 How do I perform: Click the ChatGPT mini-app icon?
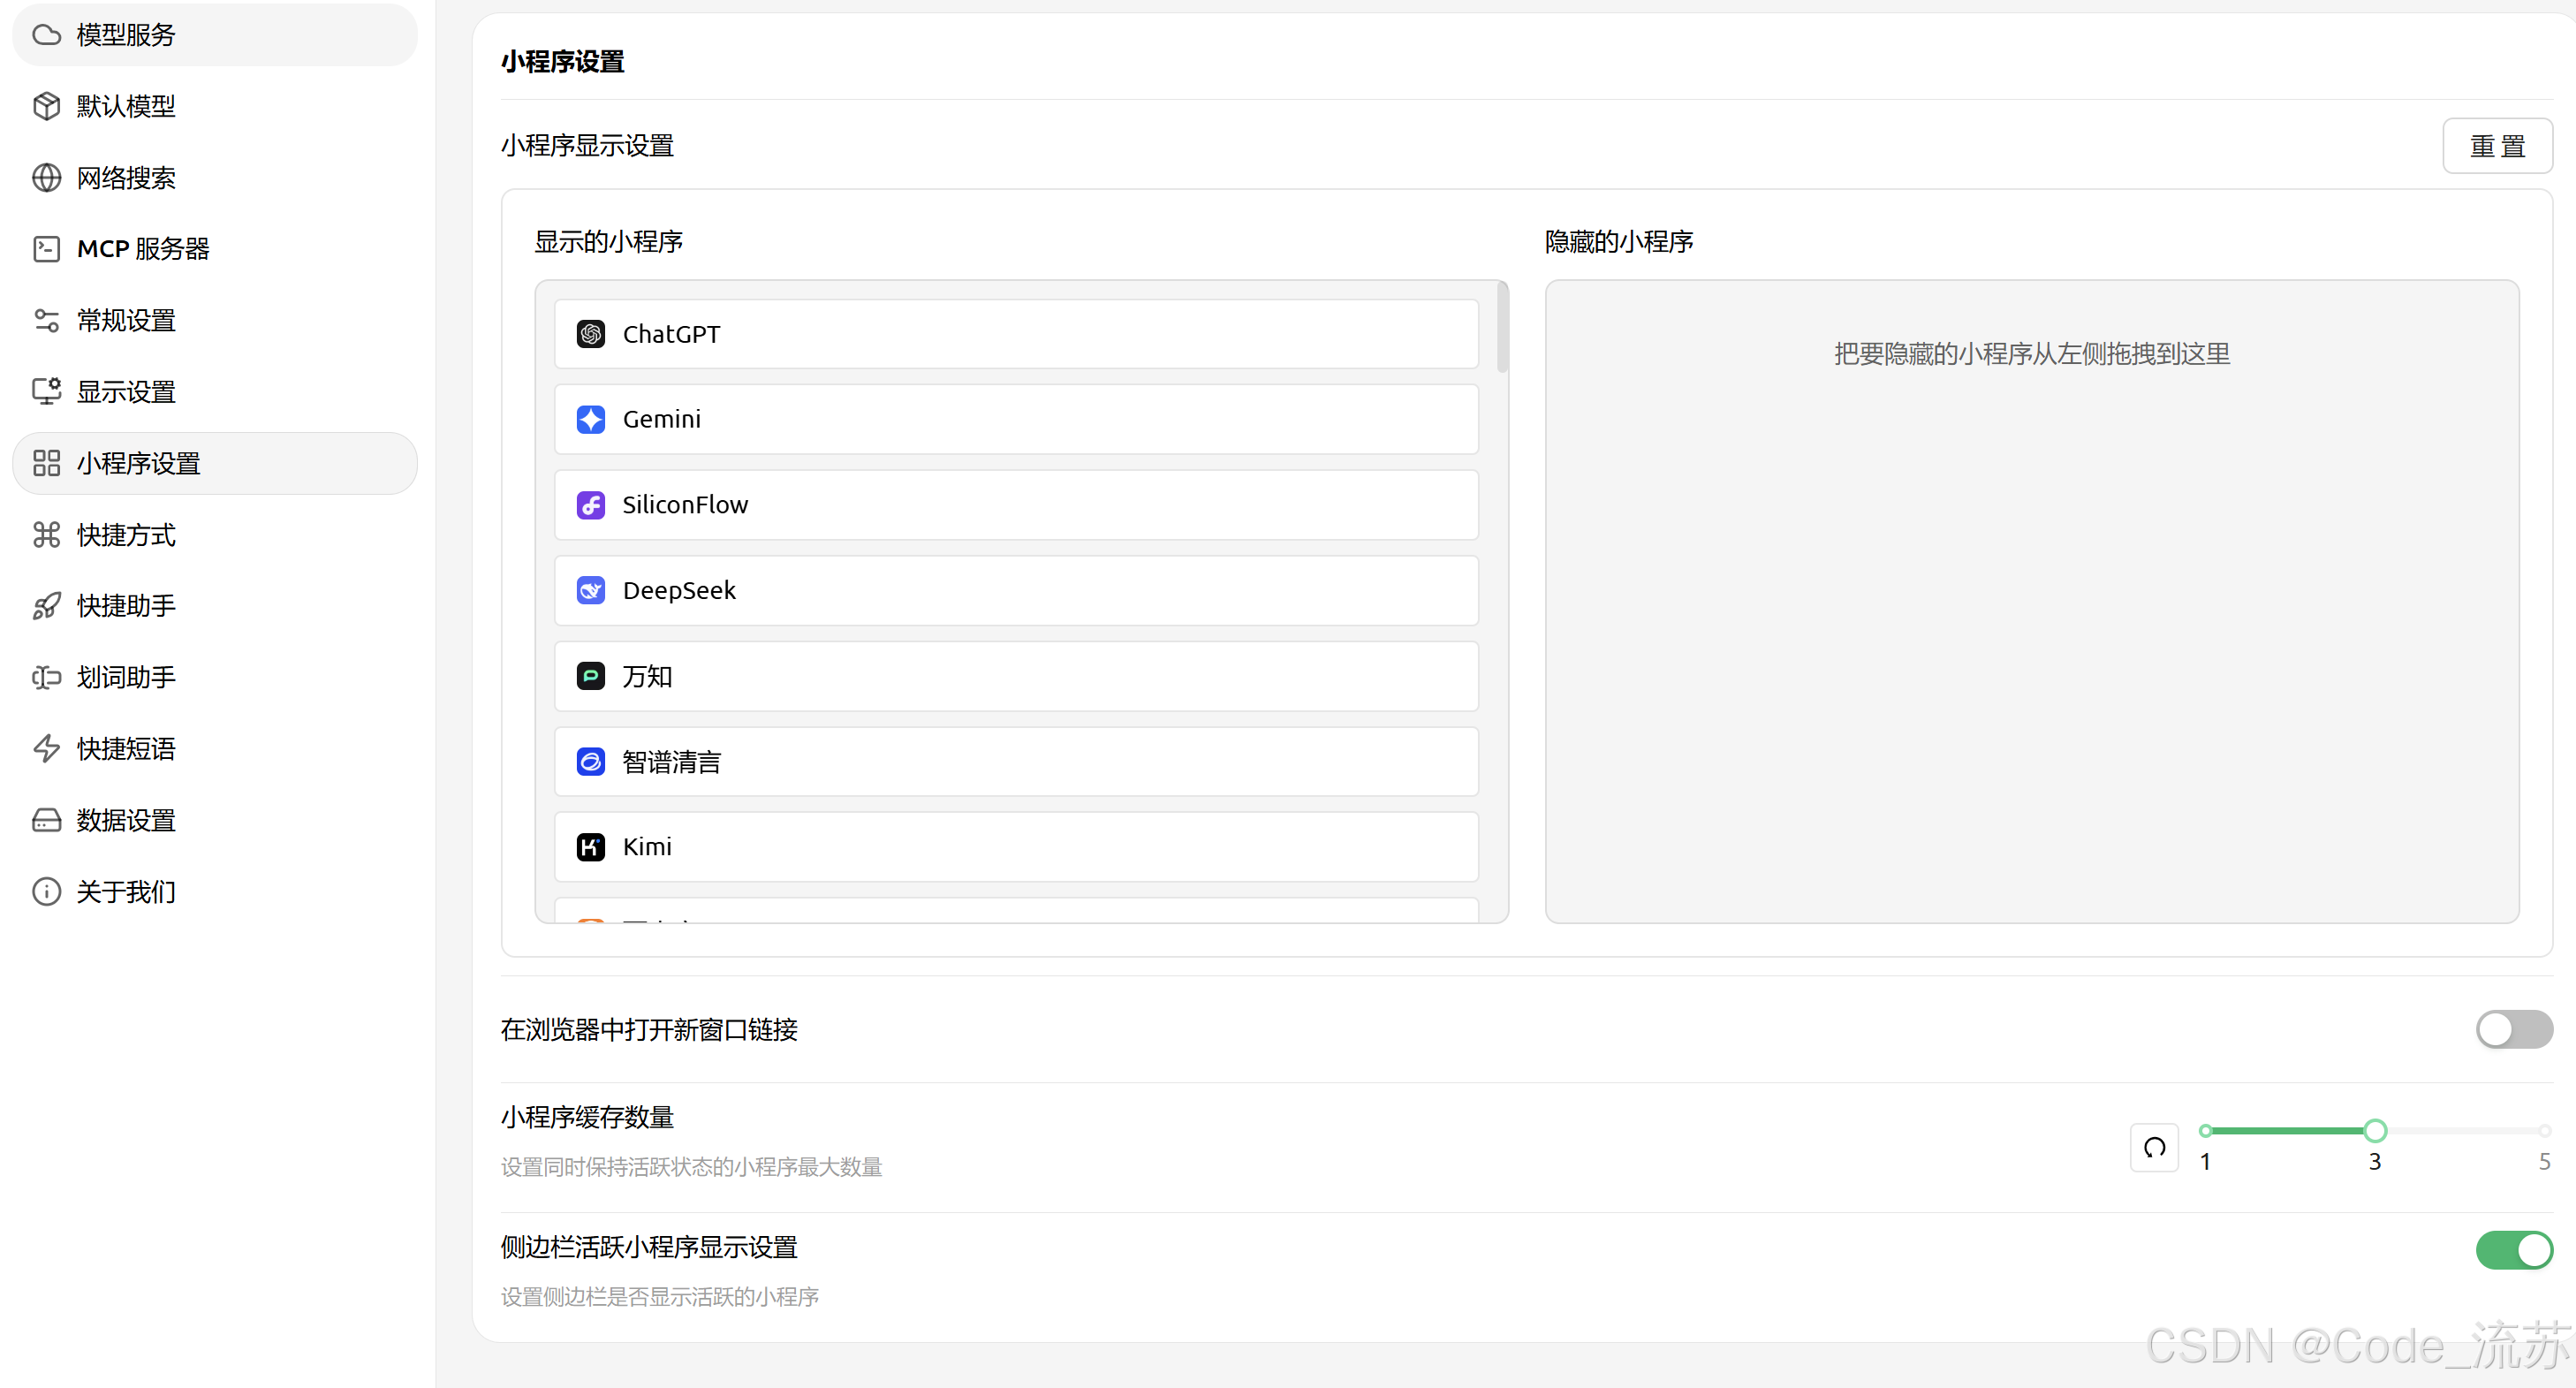coord(591,334)
